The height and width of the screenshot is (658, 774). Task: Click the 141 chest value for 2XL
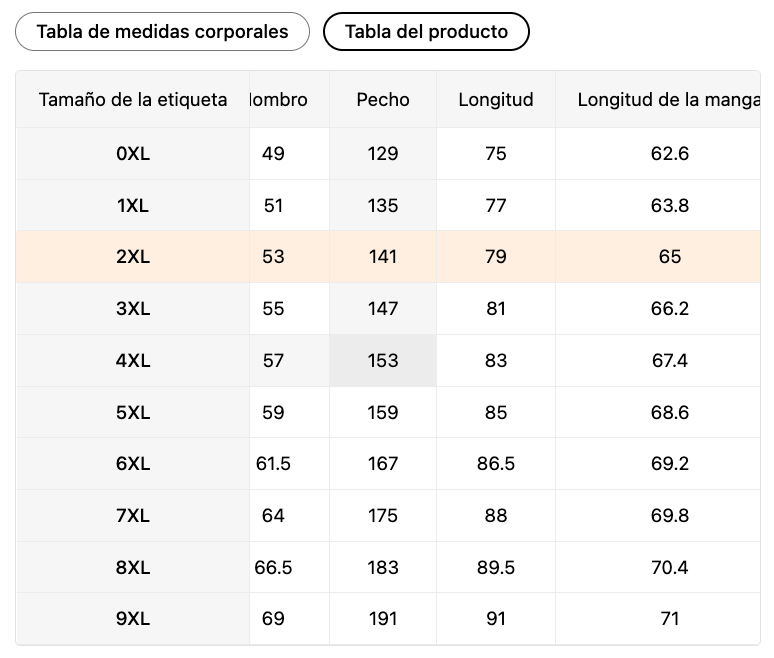383,257
